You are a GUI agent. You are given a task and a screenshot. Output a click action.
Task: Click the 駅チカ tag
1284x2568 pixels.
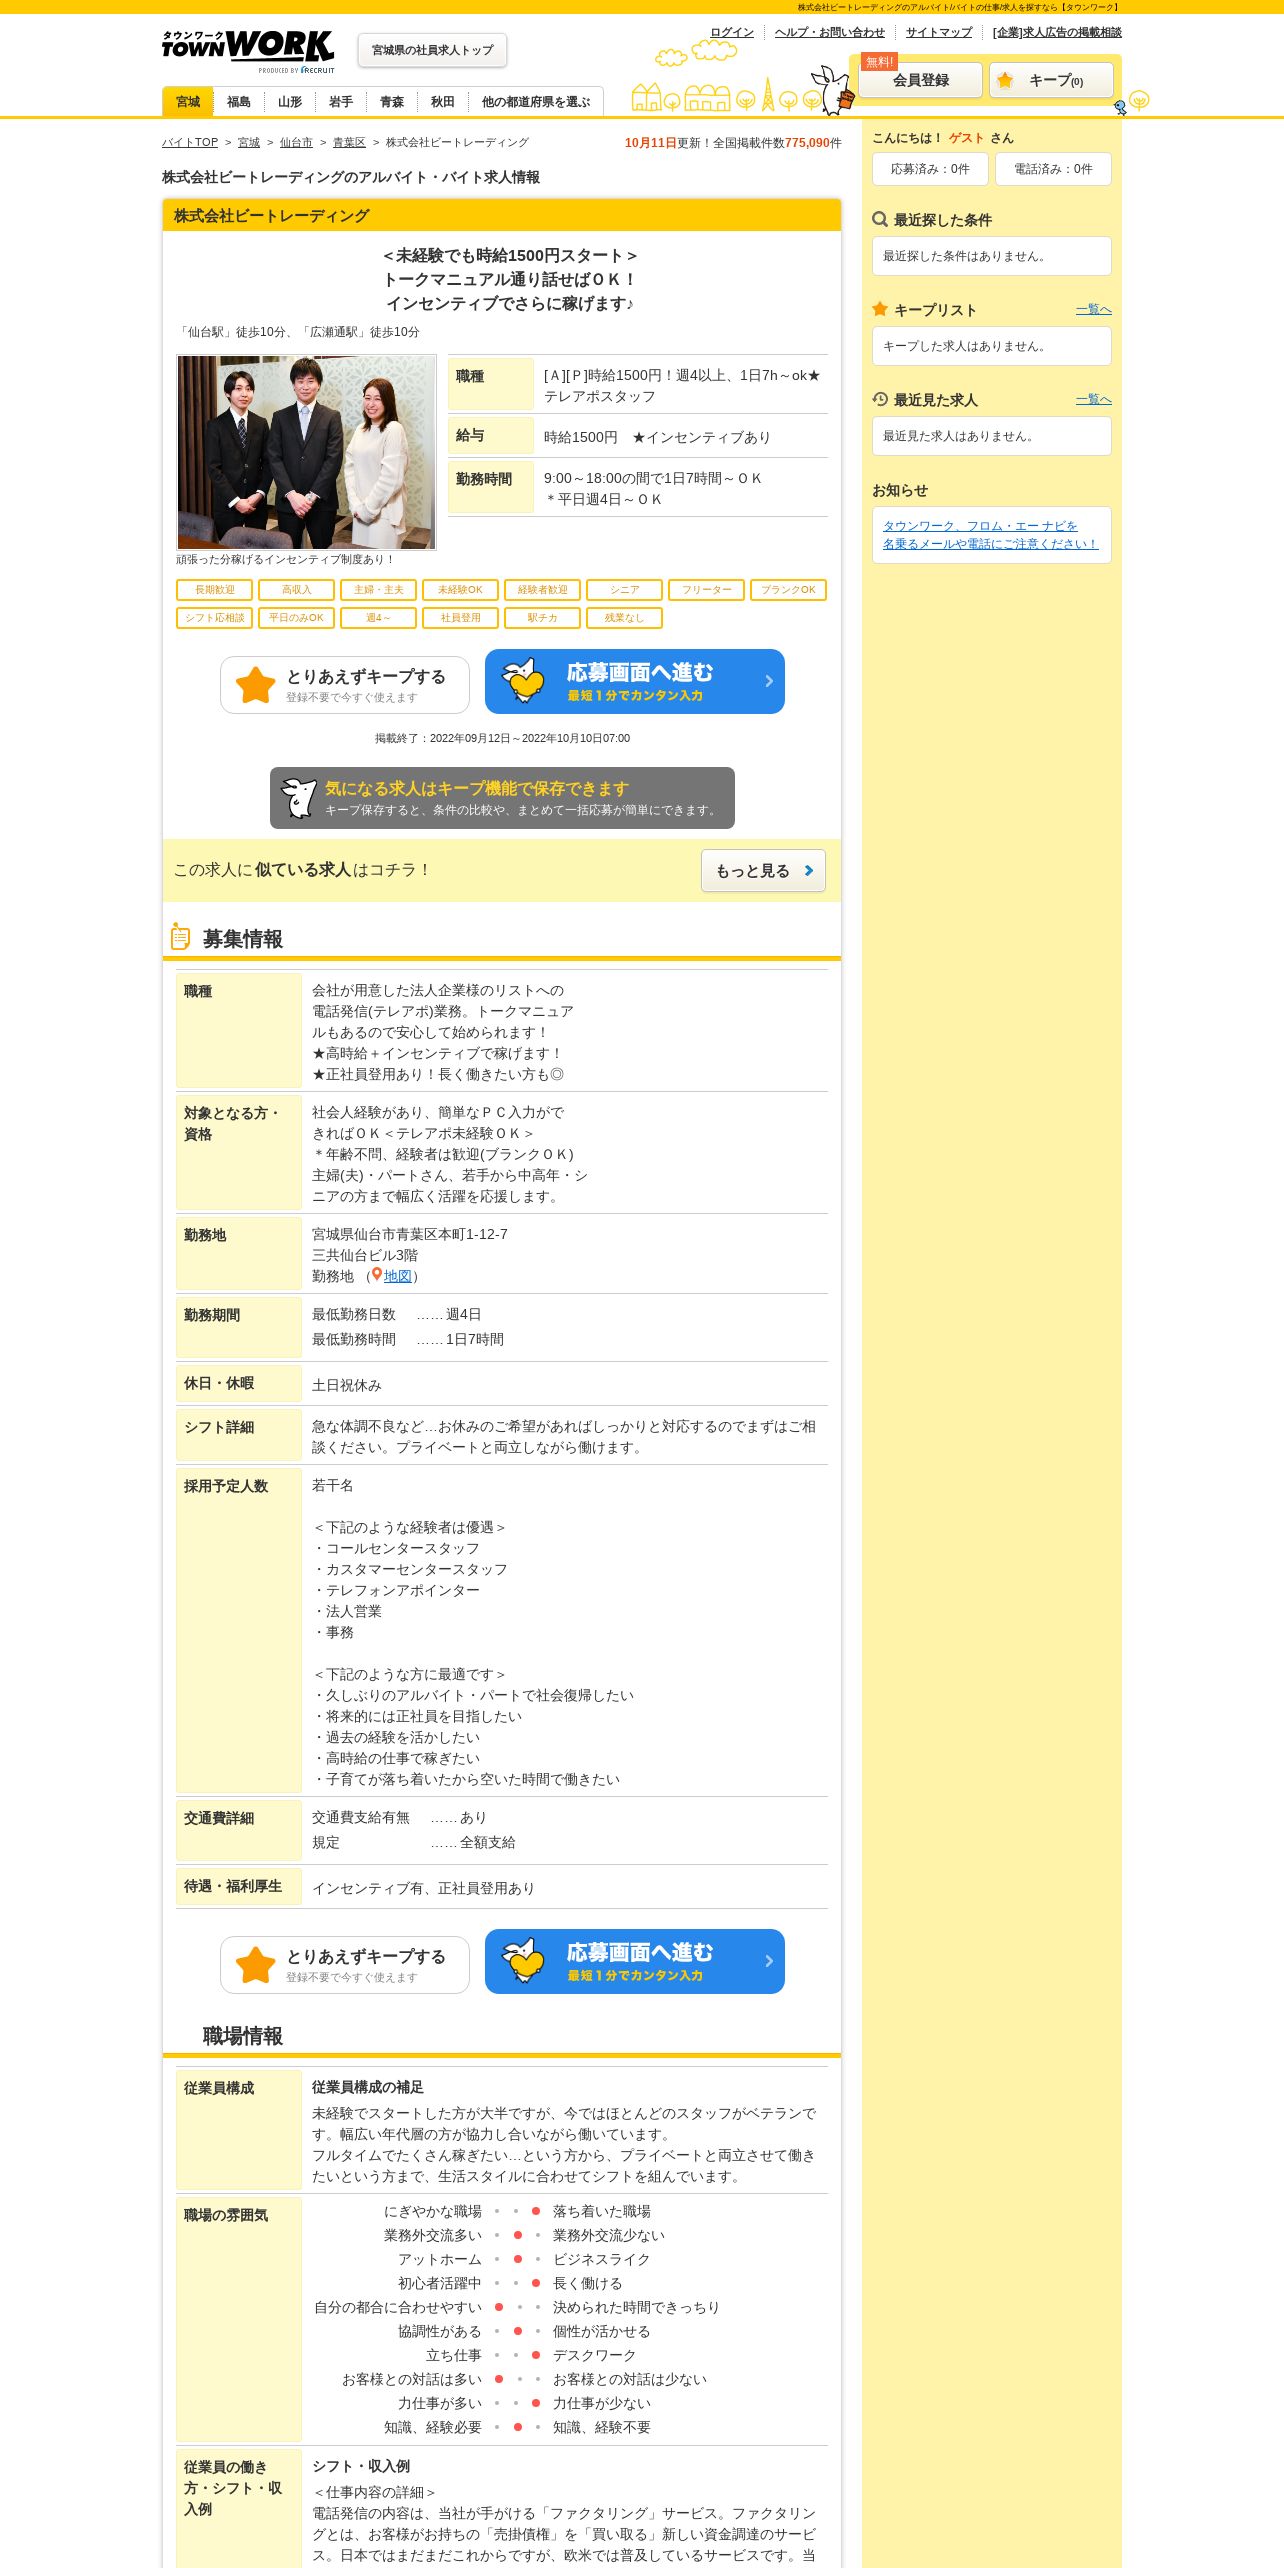point(543,618)
